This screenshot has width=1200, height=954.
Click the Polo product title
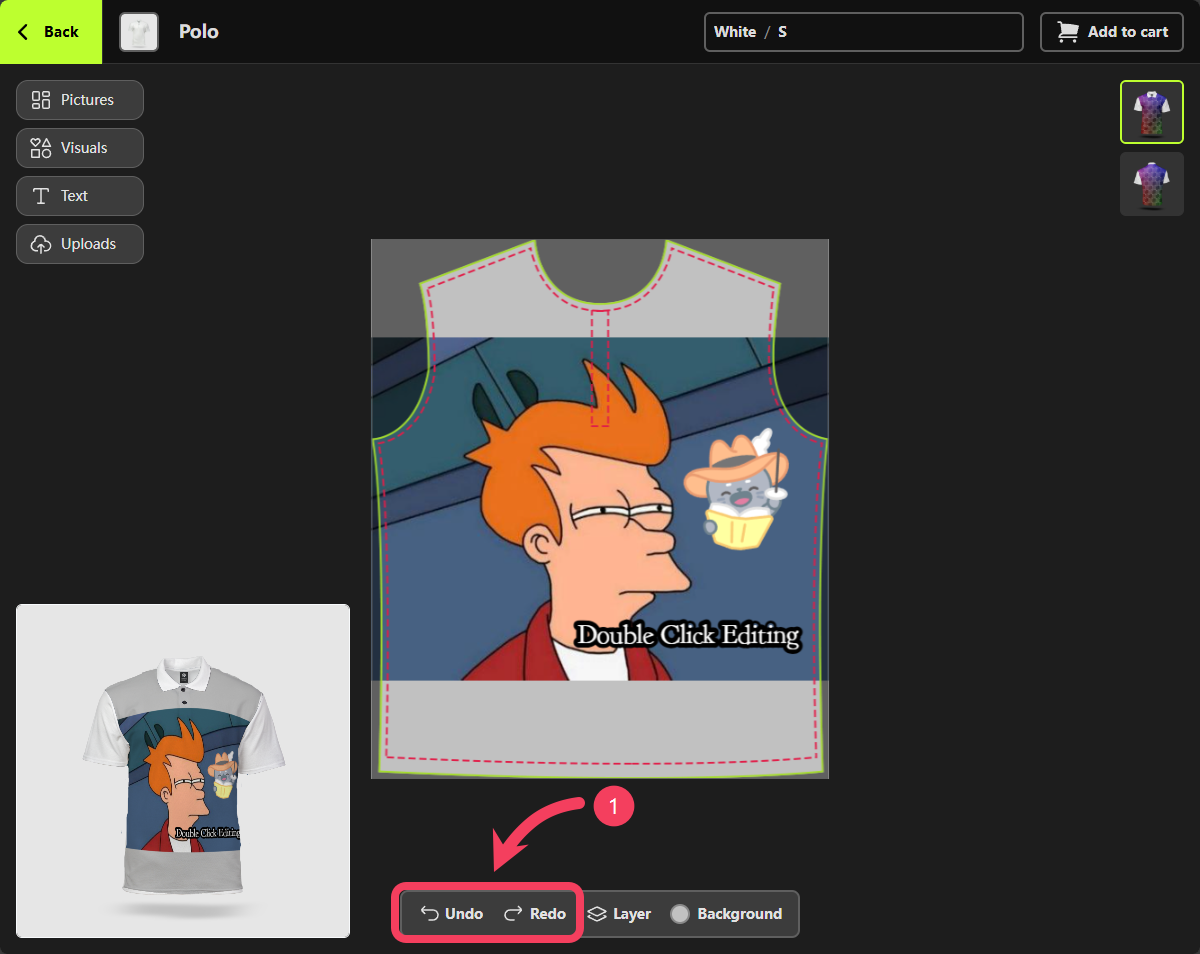point(199,32)
